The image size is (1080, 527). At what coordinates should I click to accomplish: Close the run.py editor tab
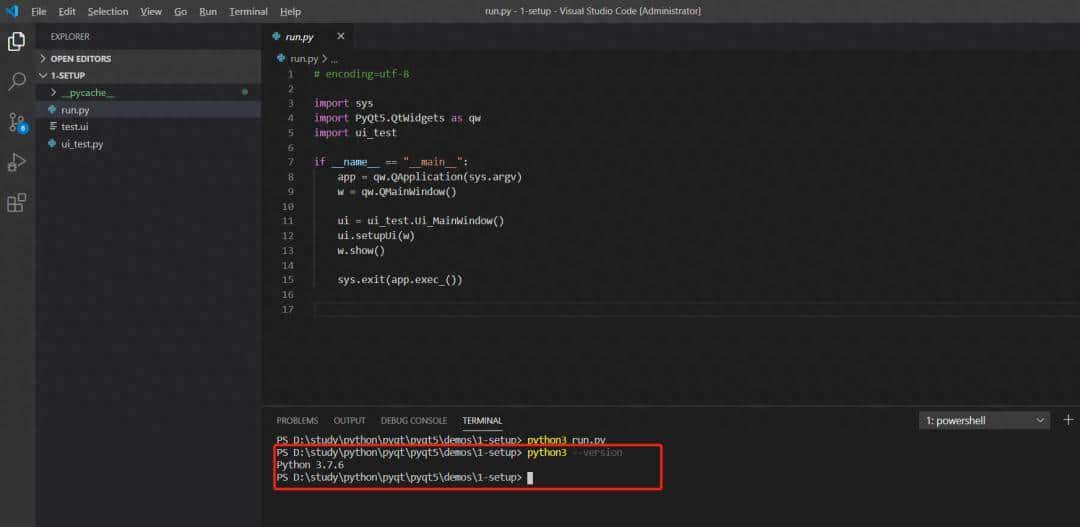coord(340,36)
